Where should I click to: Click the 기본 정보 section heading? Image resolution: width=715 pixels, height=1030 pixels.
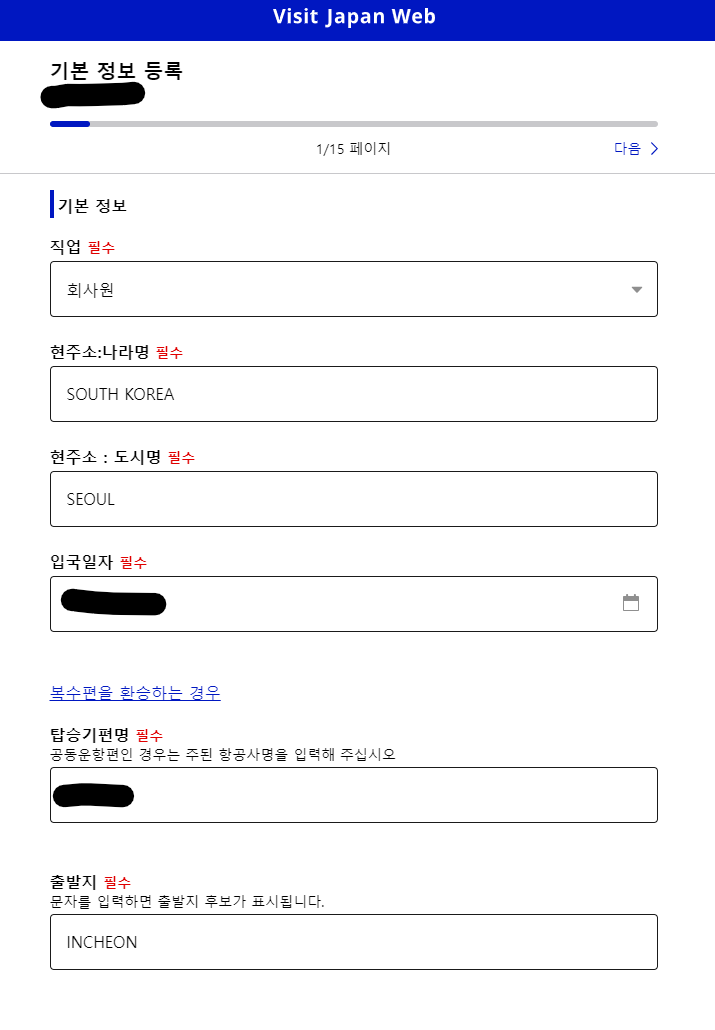(x=92, y=206)
